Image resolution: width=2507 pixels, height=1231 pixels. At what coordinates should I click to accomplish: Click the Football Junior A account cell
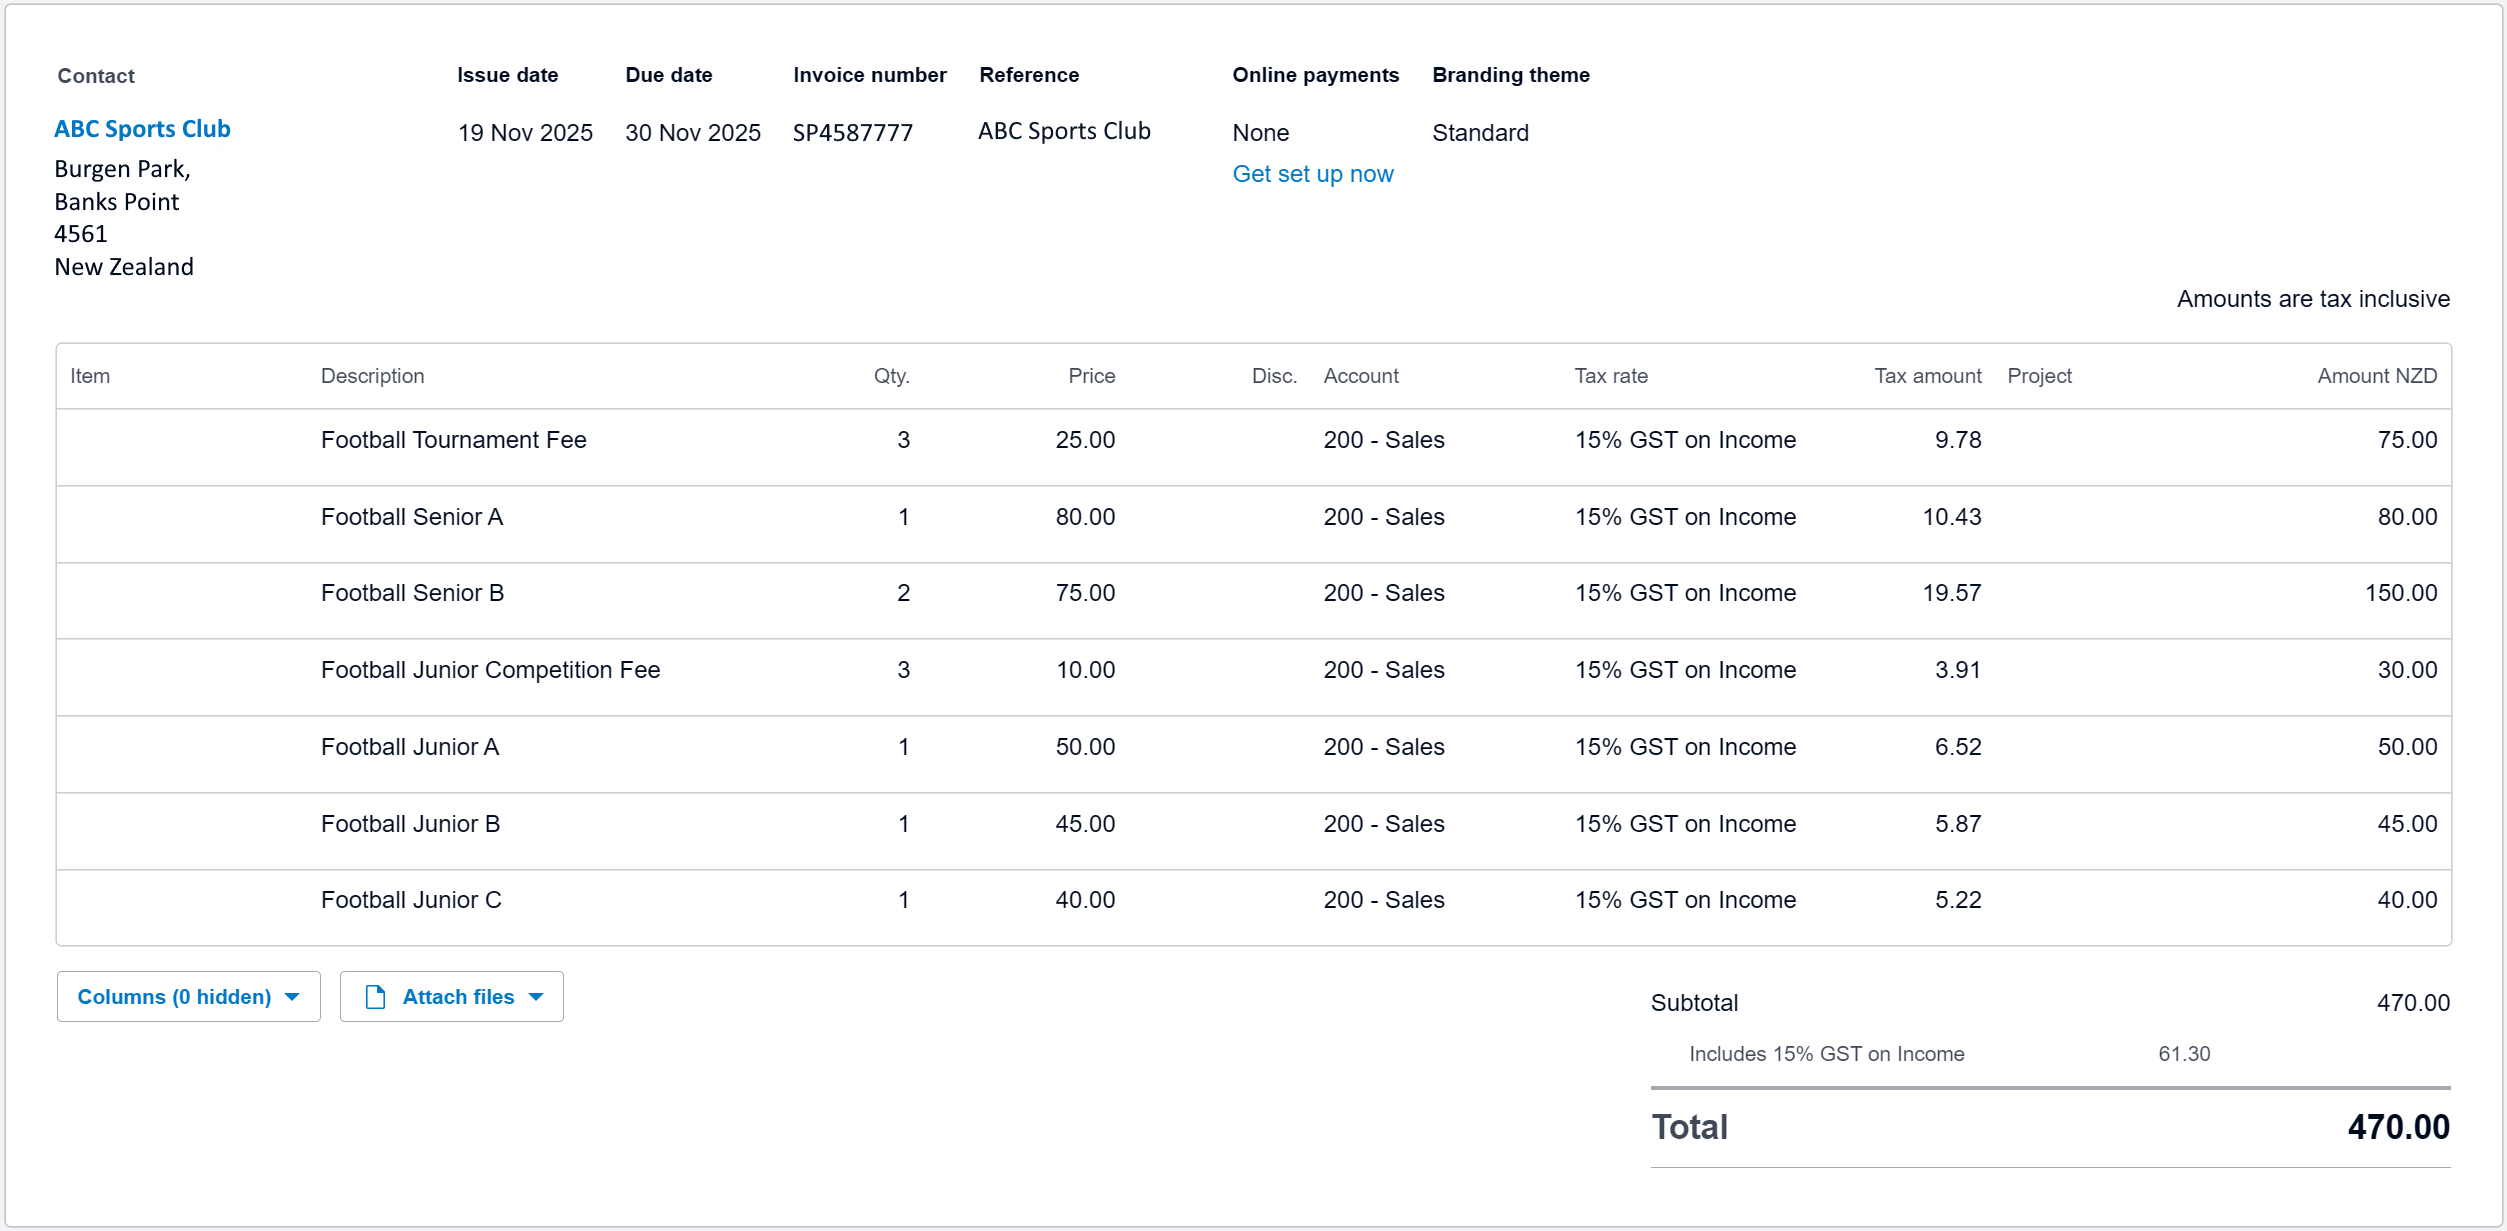(x=1383, y=747)
